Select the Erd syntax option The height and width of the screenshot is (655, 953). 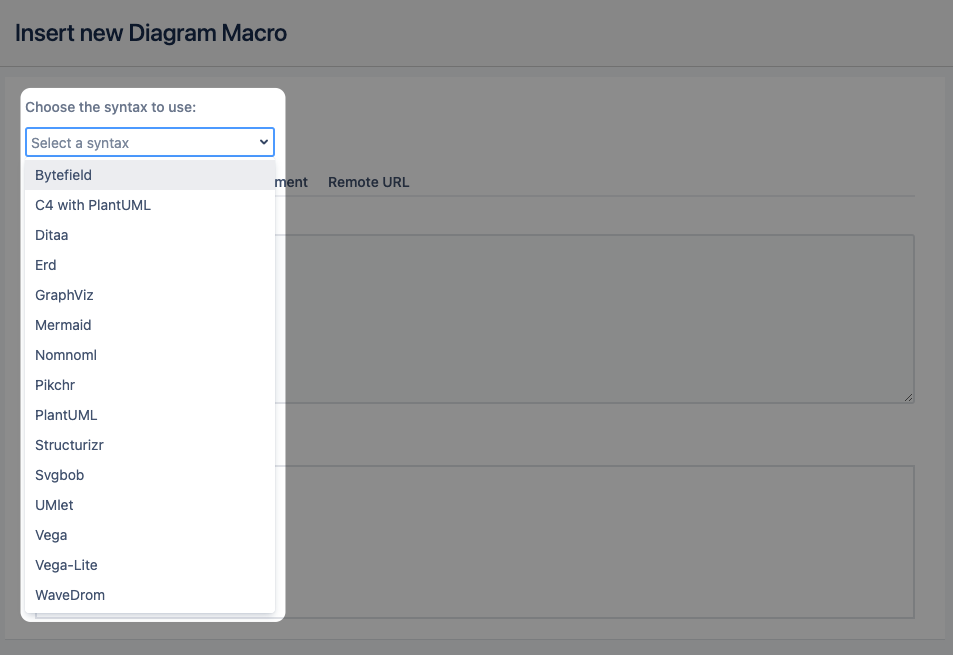[x=150, y=265]
